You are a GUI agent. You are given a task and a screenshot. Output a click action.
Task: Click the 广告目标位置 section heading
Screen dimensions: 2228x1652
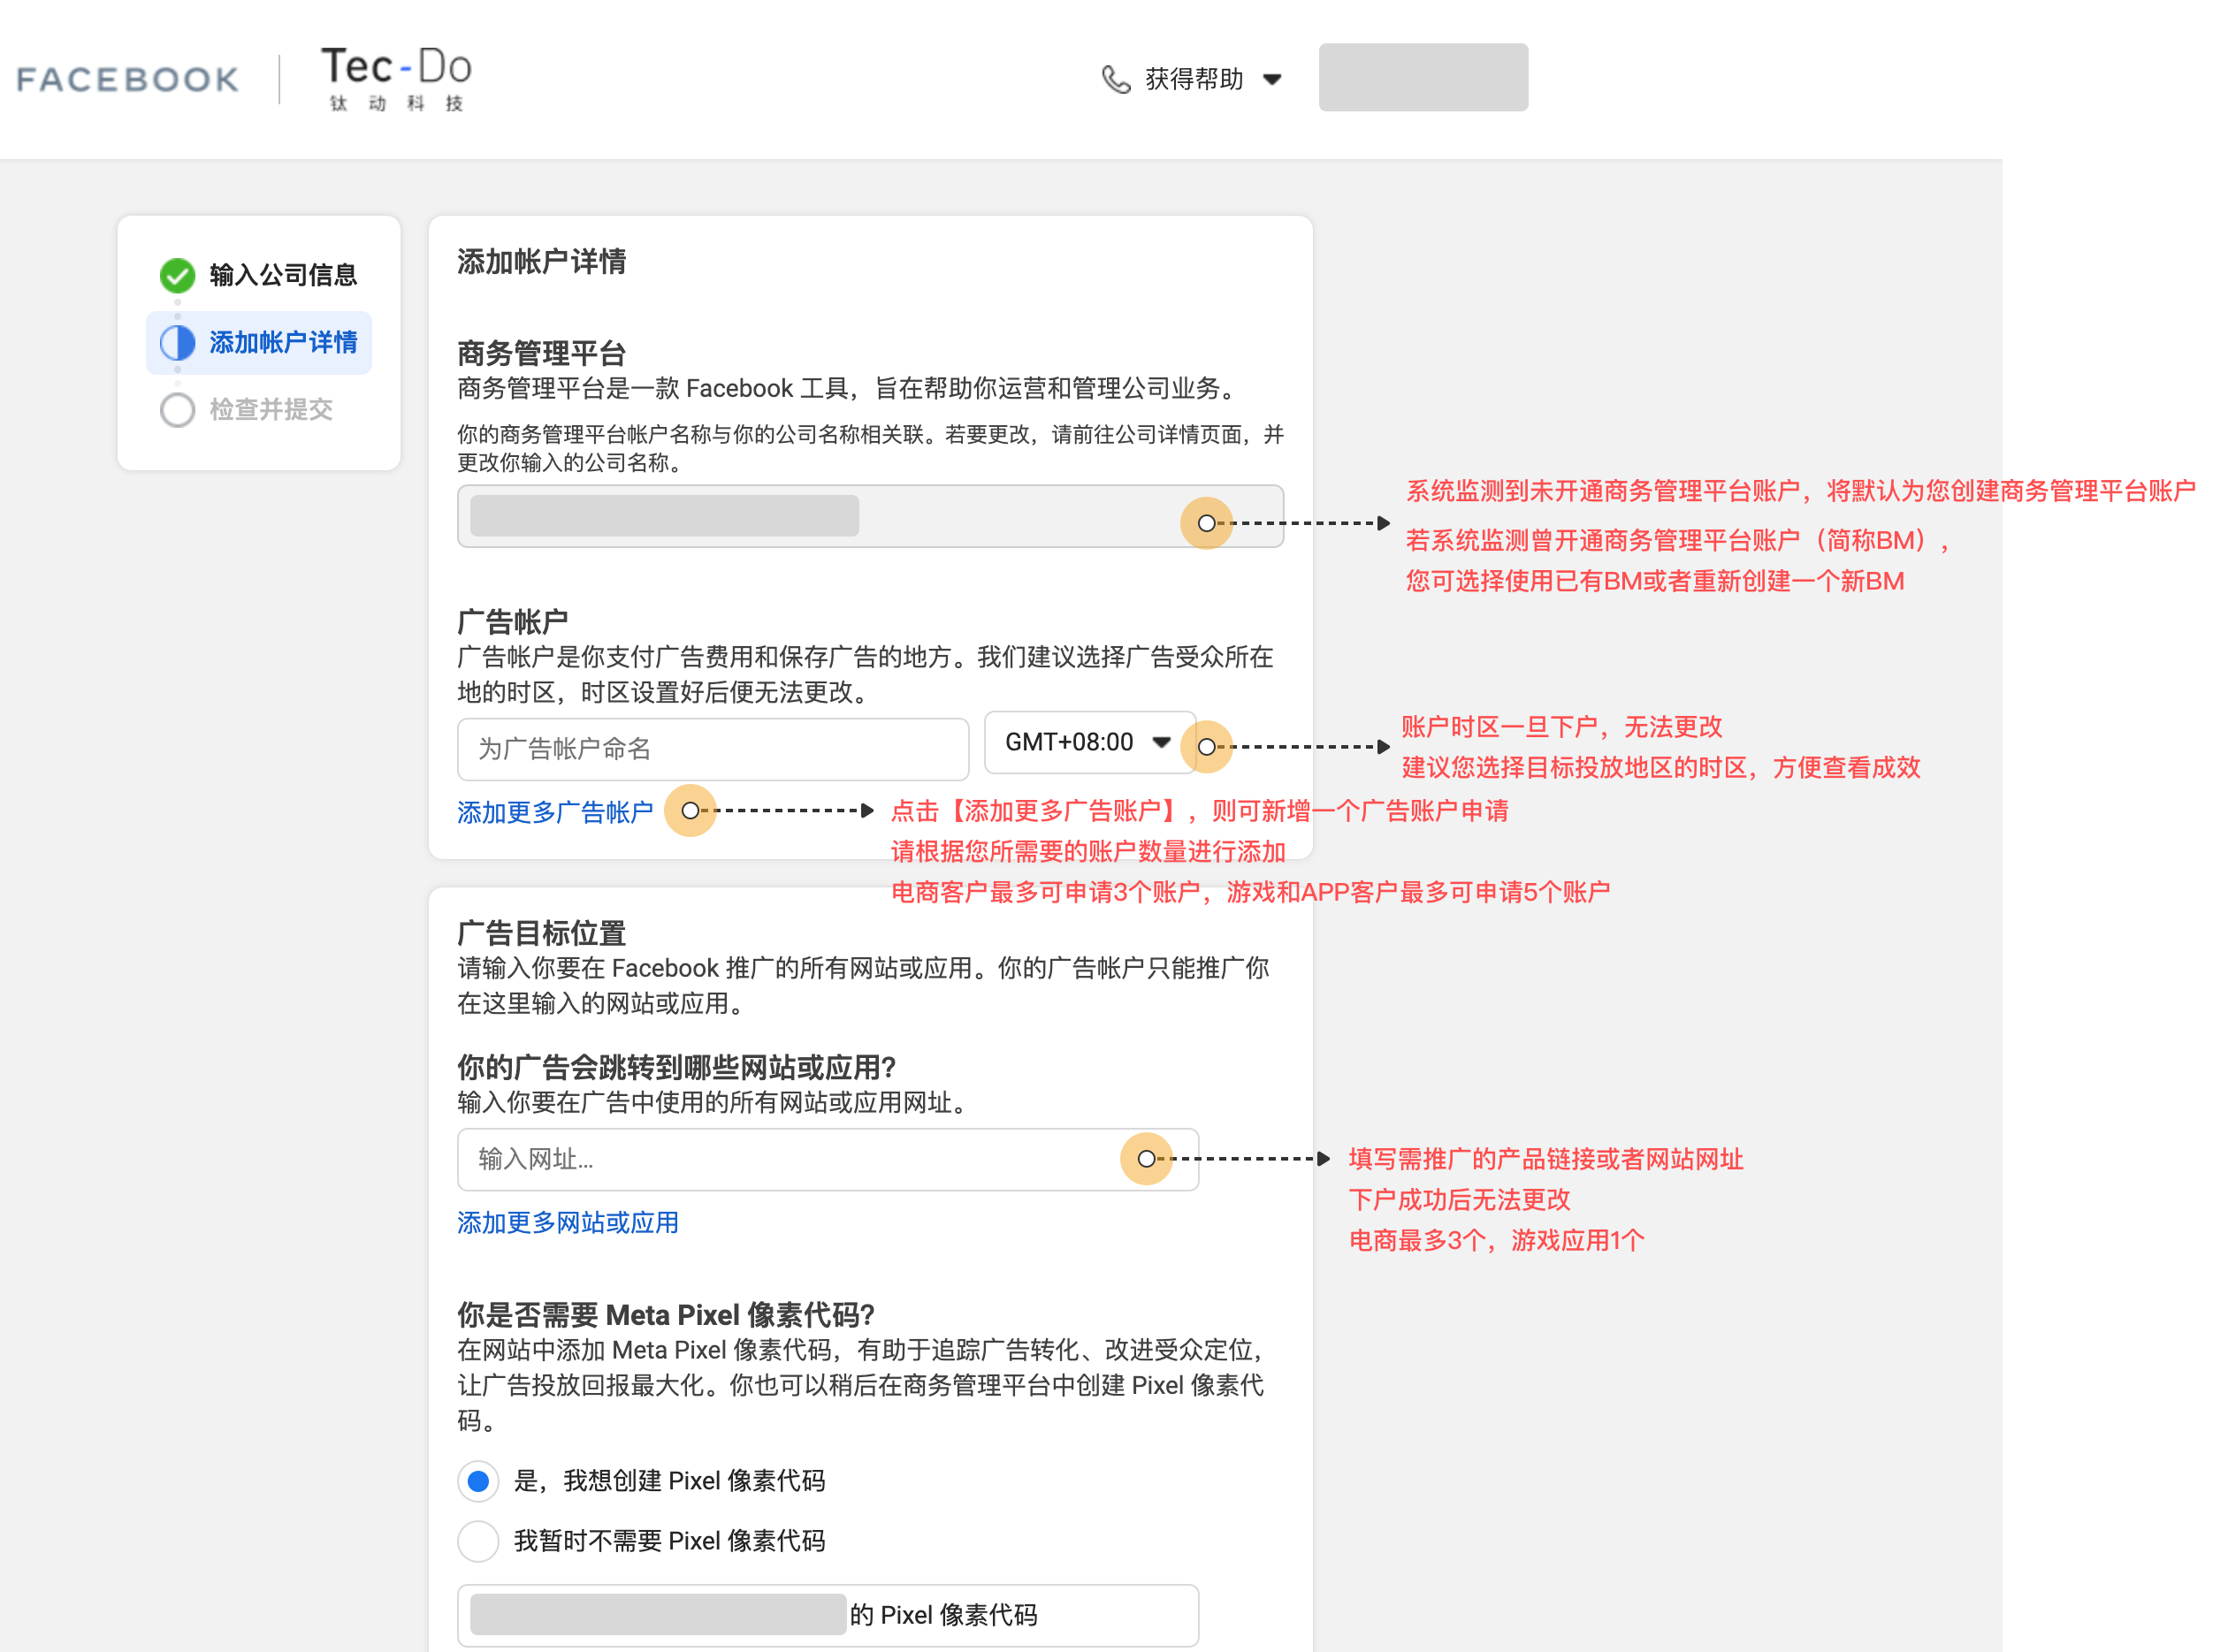pos(541,933)
